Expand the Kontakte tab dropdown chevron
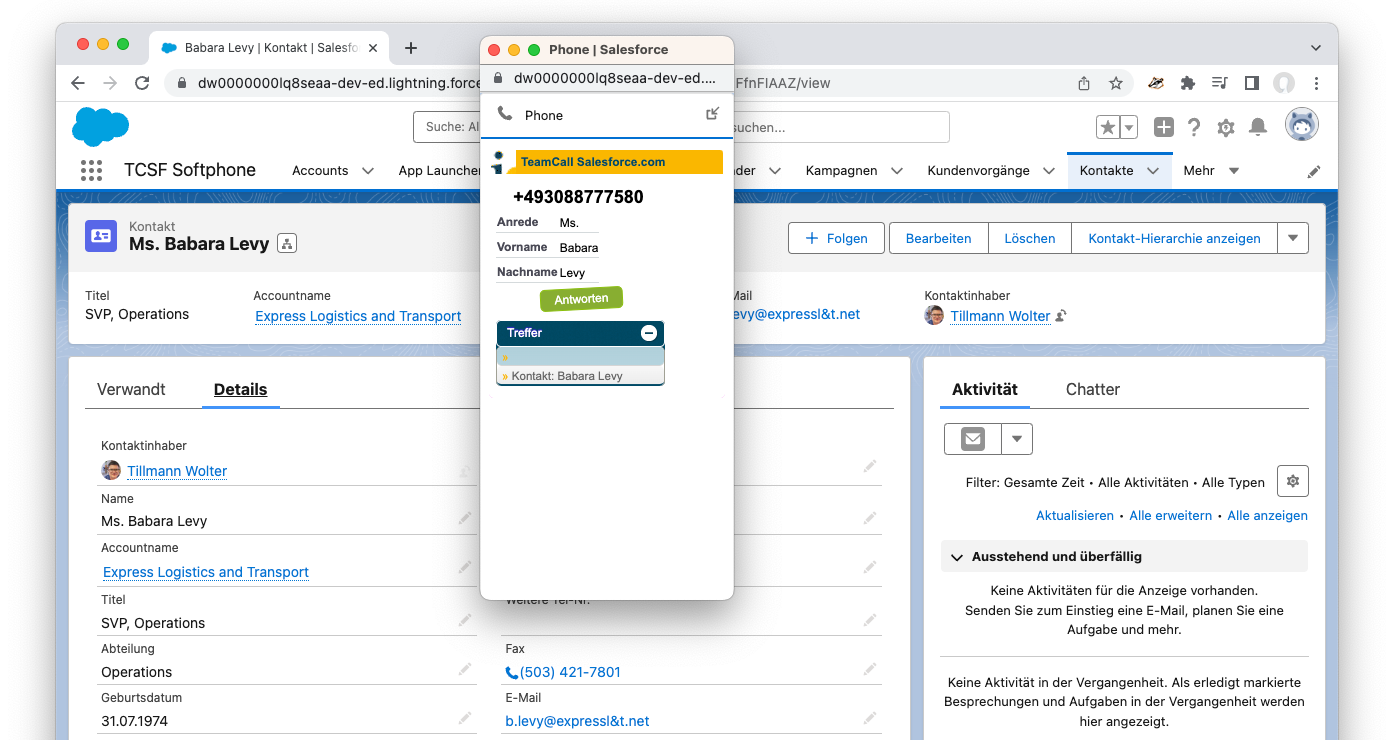The width and height of the screenshot is (1394, 740). point(1153,171)
